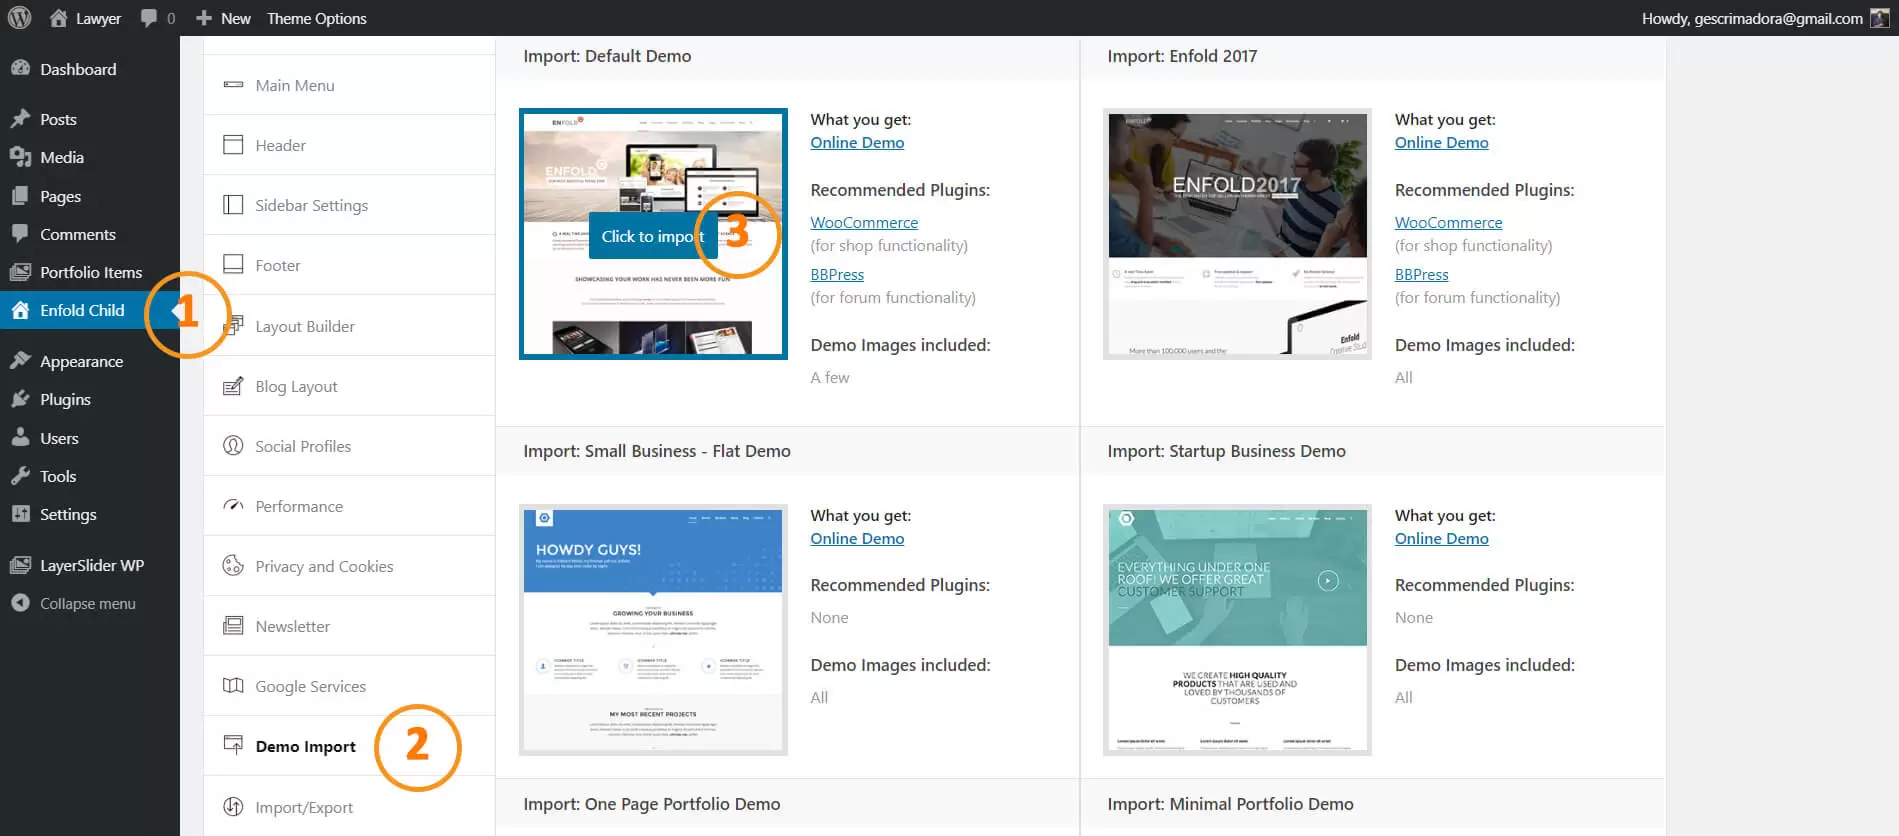Screen dimensions: 1899x836
Task: Go to Appearance in the sidebar
Action: [x=81, y=362]
